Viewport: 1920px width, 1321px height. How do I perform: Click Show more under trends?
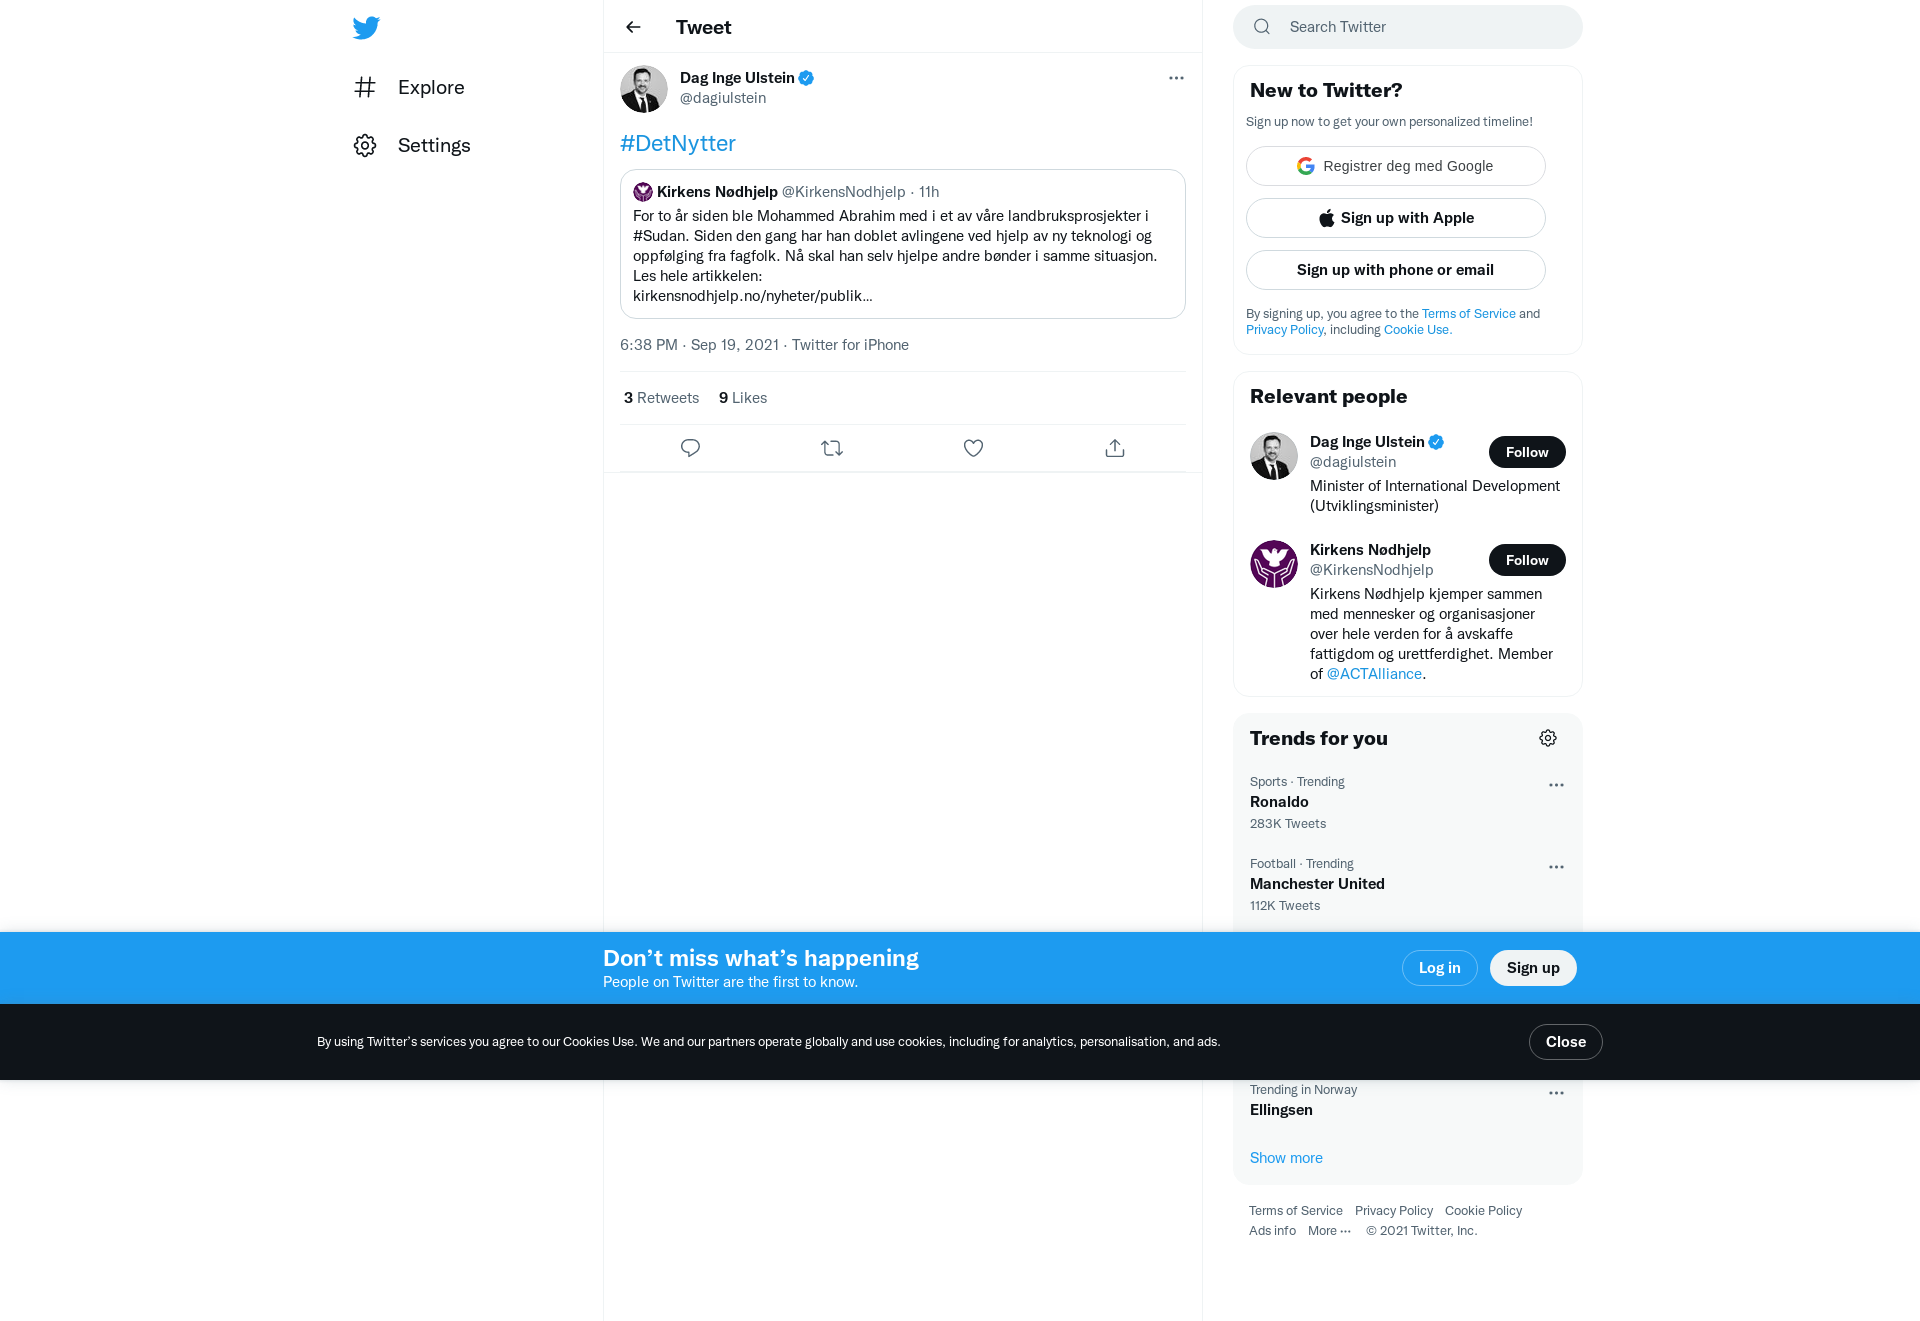point(1286,1158)
